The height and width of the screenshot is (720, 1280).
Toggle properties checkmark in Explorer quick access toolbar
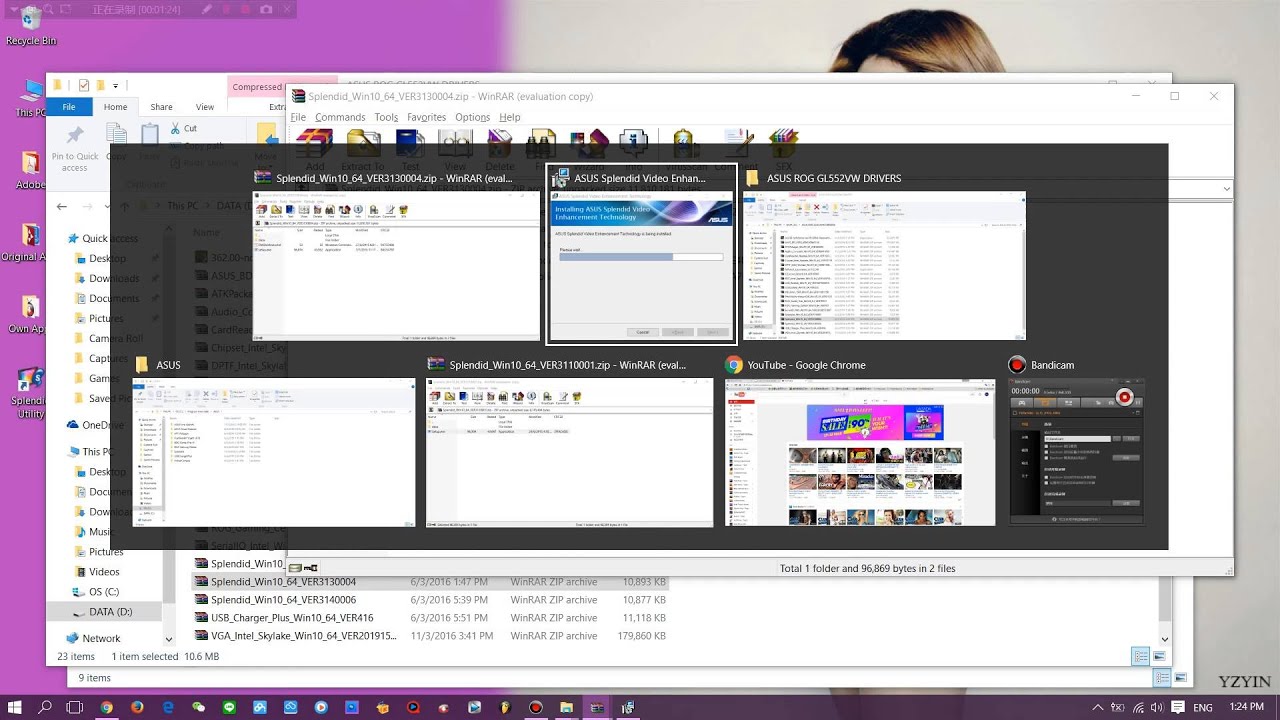(84, 86)
